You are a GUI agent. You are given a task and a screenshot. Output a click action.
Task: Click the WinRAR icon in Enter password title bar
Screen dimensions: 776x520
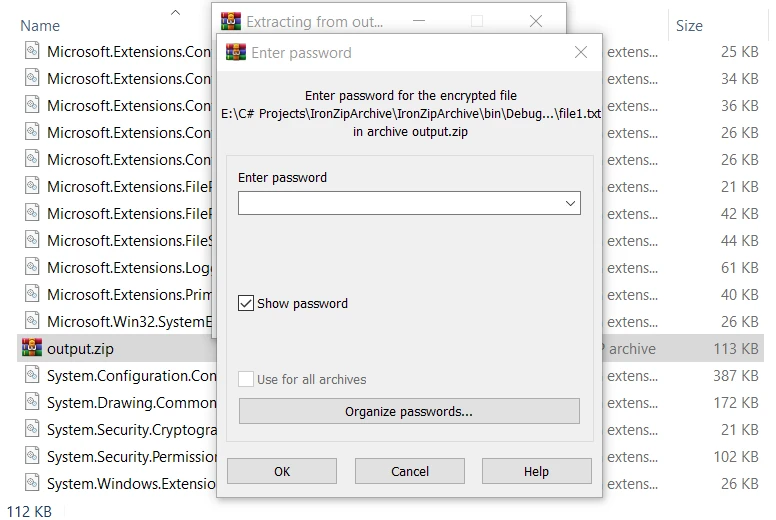coord(236,53)
